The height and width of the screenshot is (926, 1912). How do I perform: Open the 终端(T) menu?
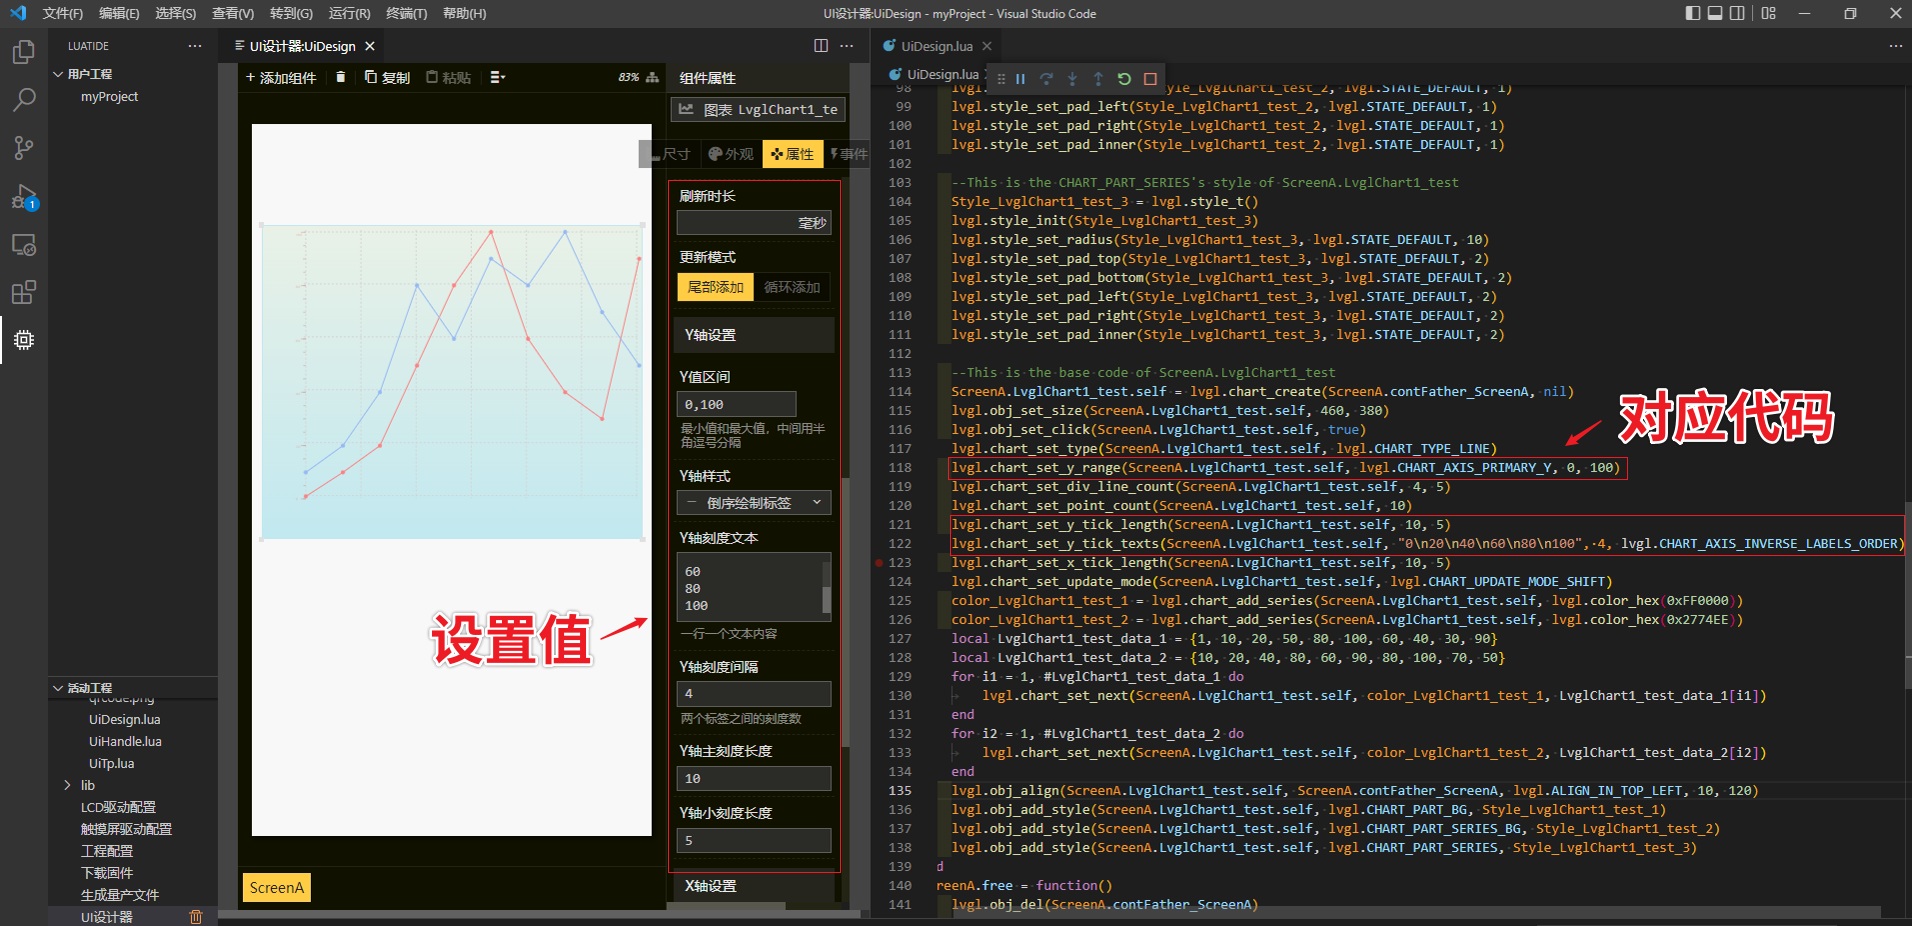[x=406, y=13]
